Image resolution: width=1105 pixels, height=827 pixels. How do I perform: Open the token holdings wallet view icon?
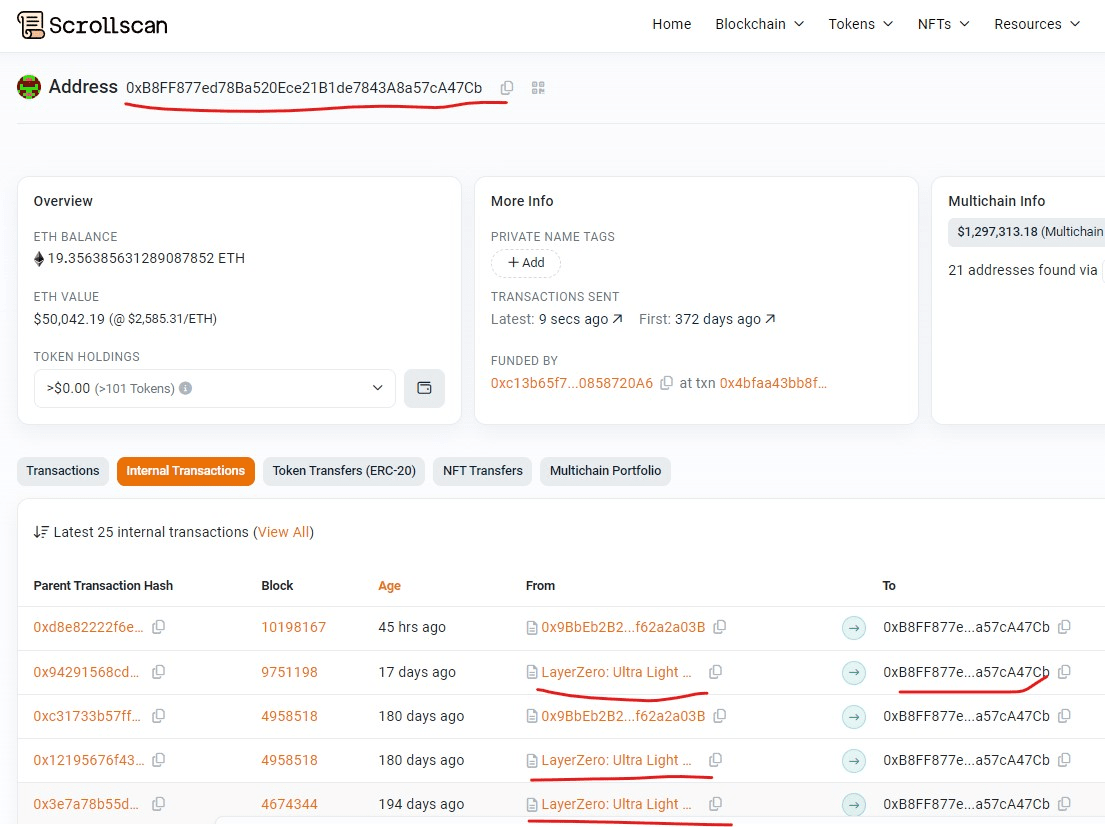pyautogui.click(x=424, y=388)
